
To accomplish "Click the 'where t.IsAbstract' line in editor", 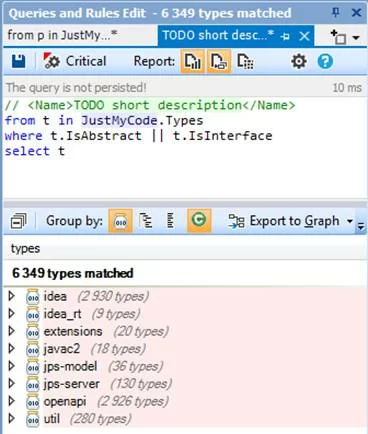I will [x=138, y=136].
